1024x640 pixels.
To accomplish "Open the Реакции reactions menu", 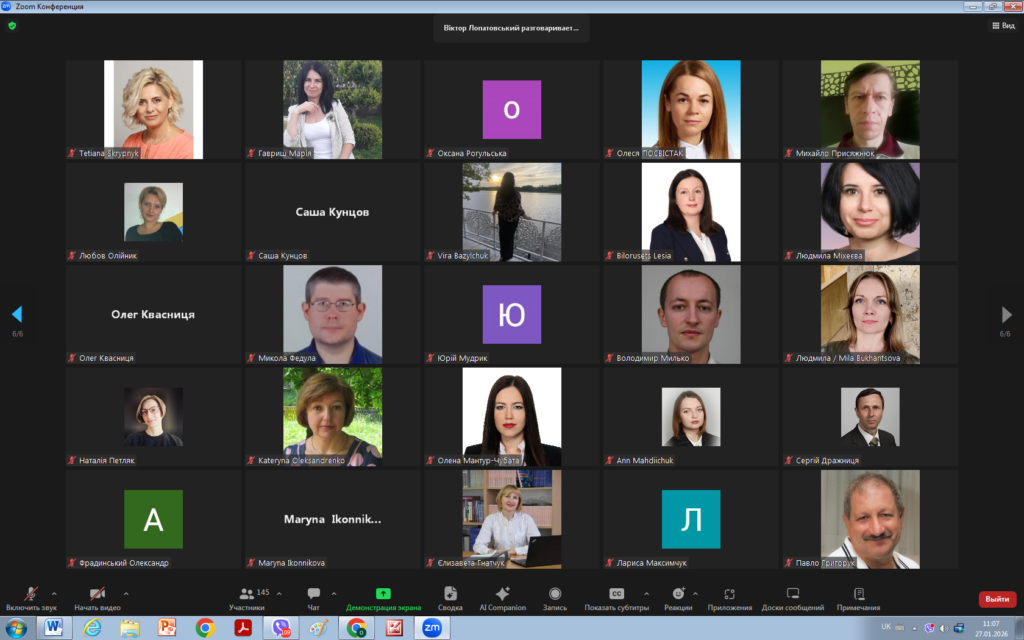I will pyautogui.click(x=678, y=594).
